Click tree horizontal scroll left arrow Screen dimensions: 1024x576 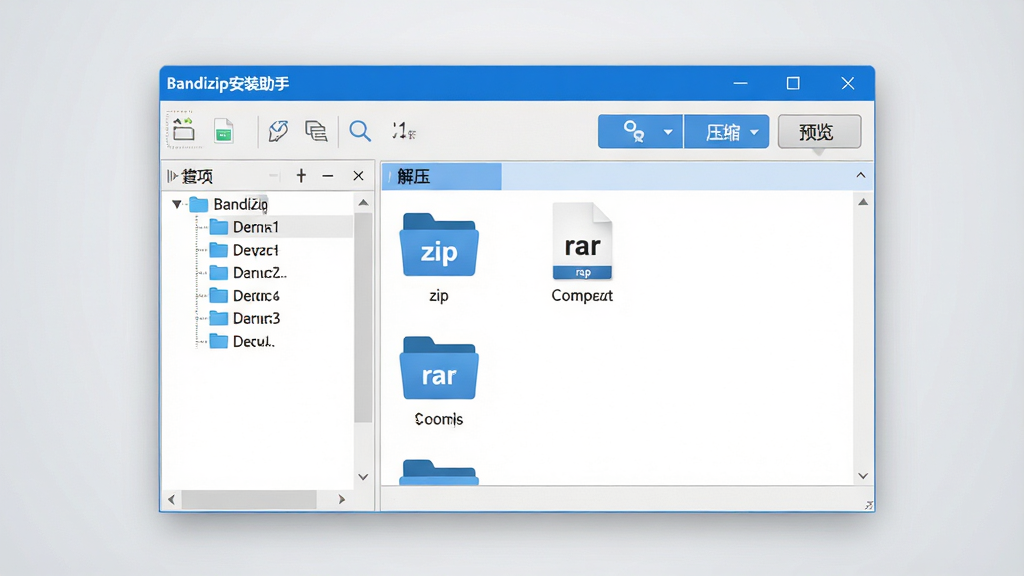coord(172,500)
